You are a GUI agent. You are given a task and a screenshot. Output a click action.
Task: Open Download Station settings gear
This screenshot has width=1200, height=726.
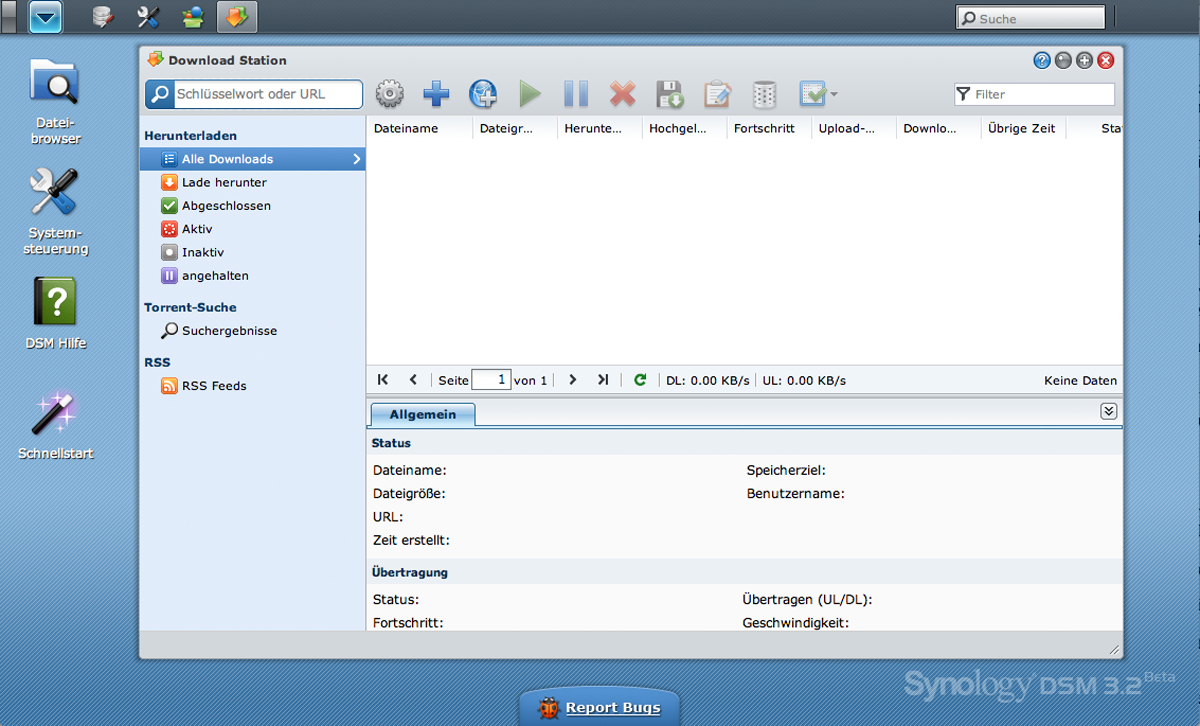point(389,95)
